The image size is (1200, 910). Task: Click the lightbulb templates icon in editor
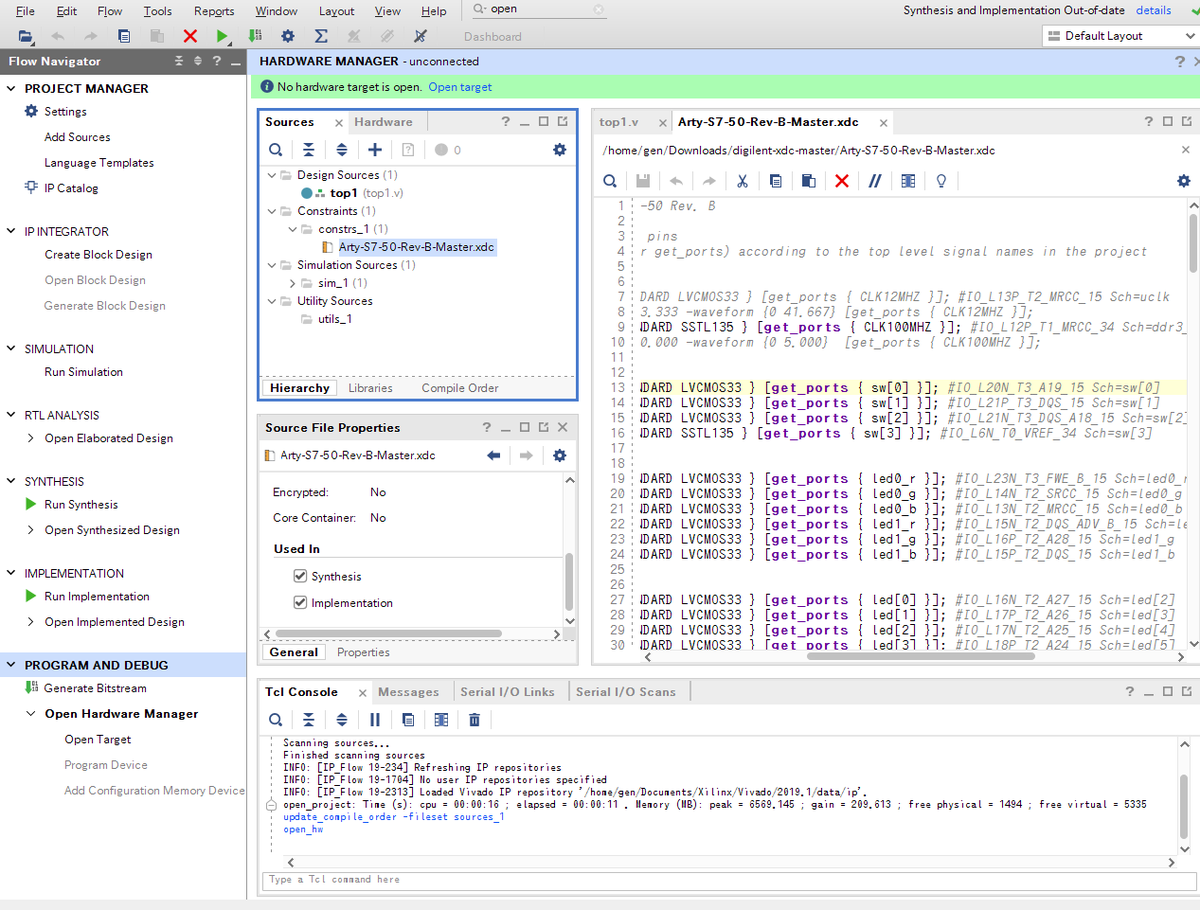[940, 181]
